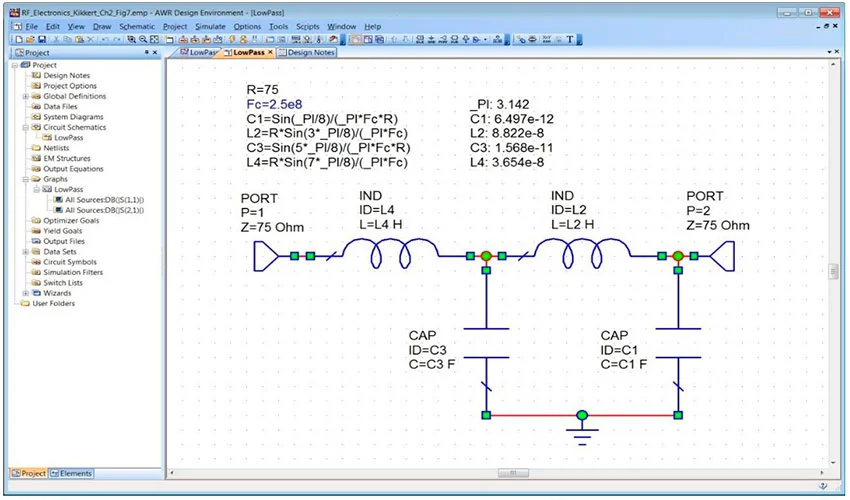Switch to the Elements panel tab

click(x=72, y=473)
